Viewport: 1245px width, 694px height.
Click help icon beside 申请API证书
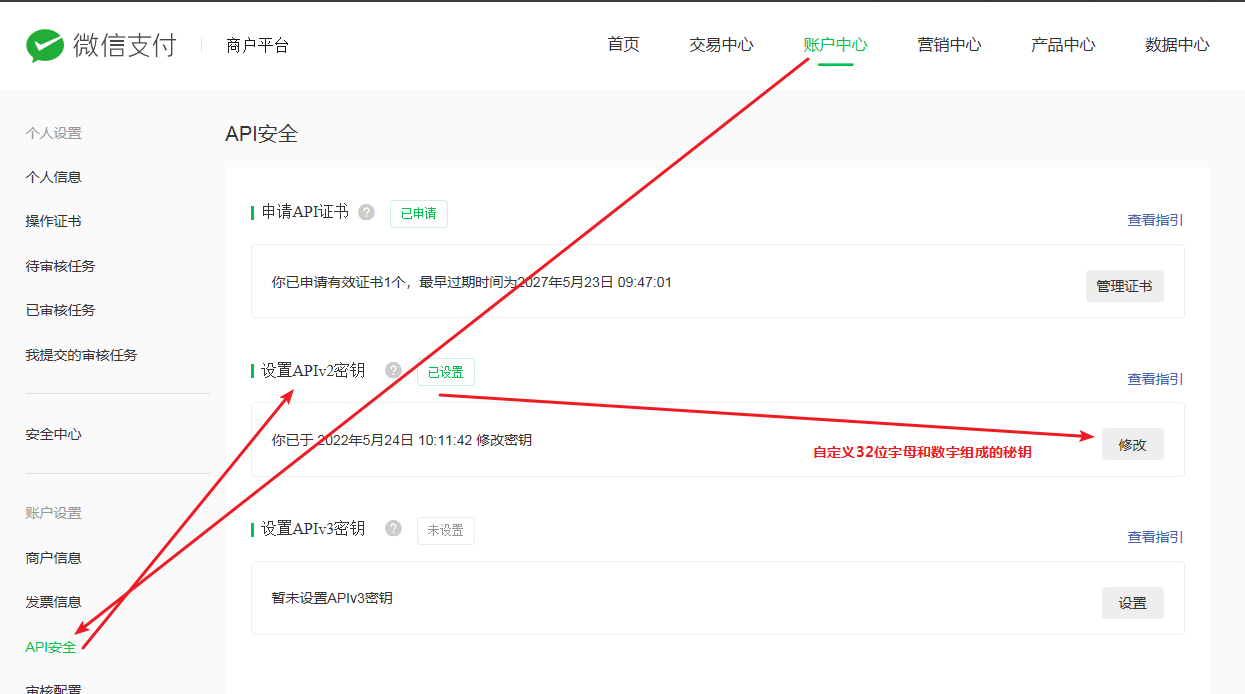[x=367, y=212]
